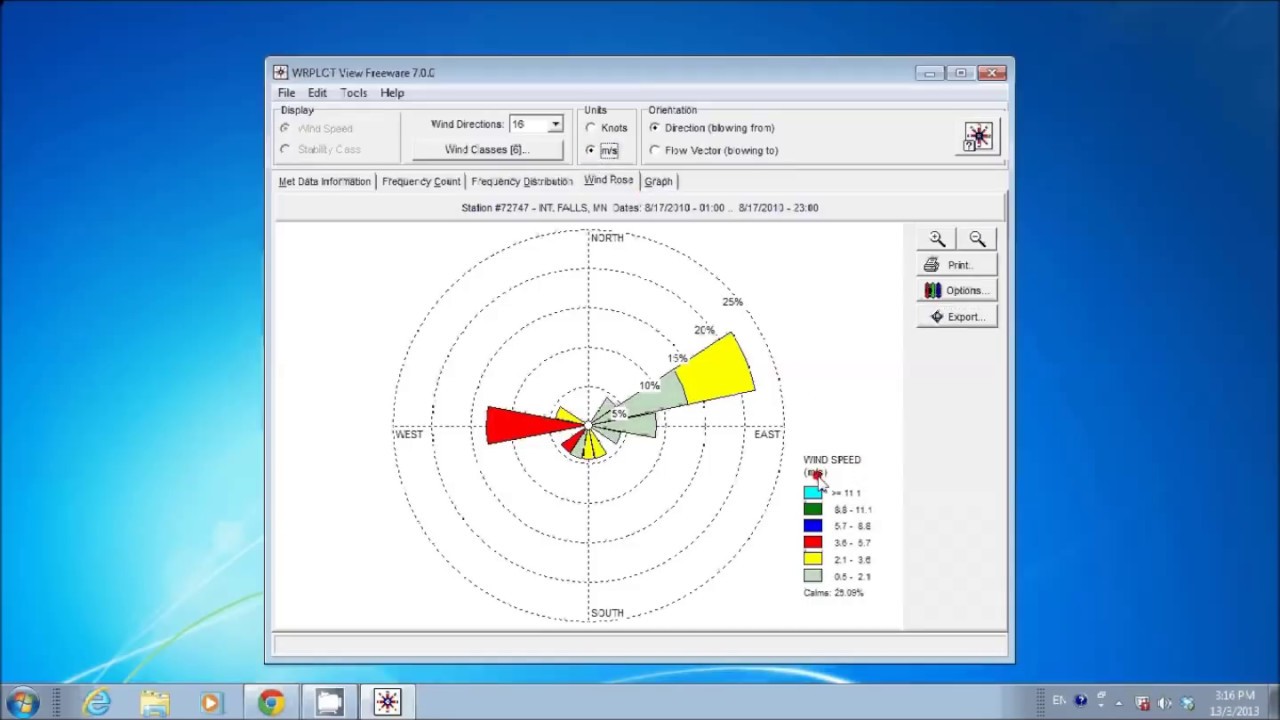
Task: Switch to the Graph tab
Action: click(x=658, y=182)
